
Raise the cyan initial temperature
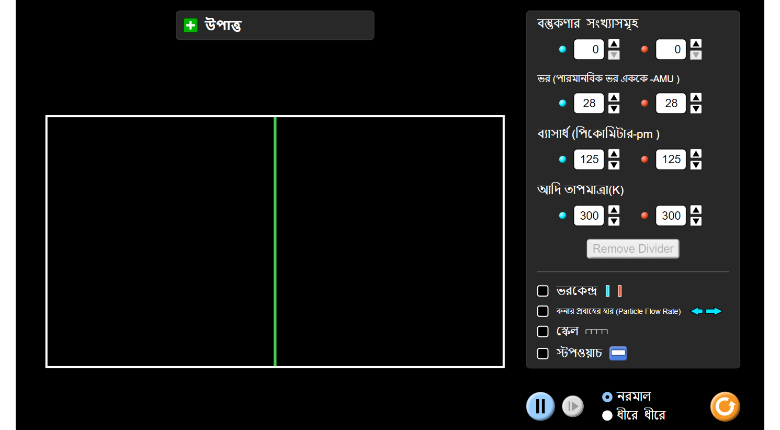click(614, 210)
